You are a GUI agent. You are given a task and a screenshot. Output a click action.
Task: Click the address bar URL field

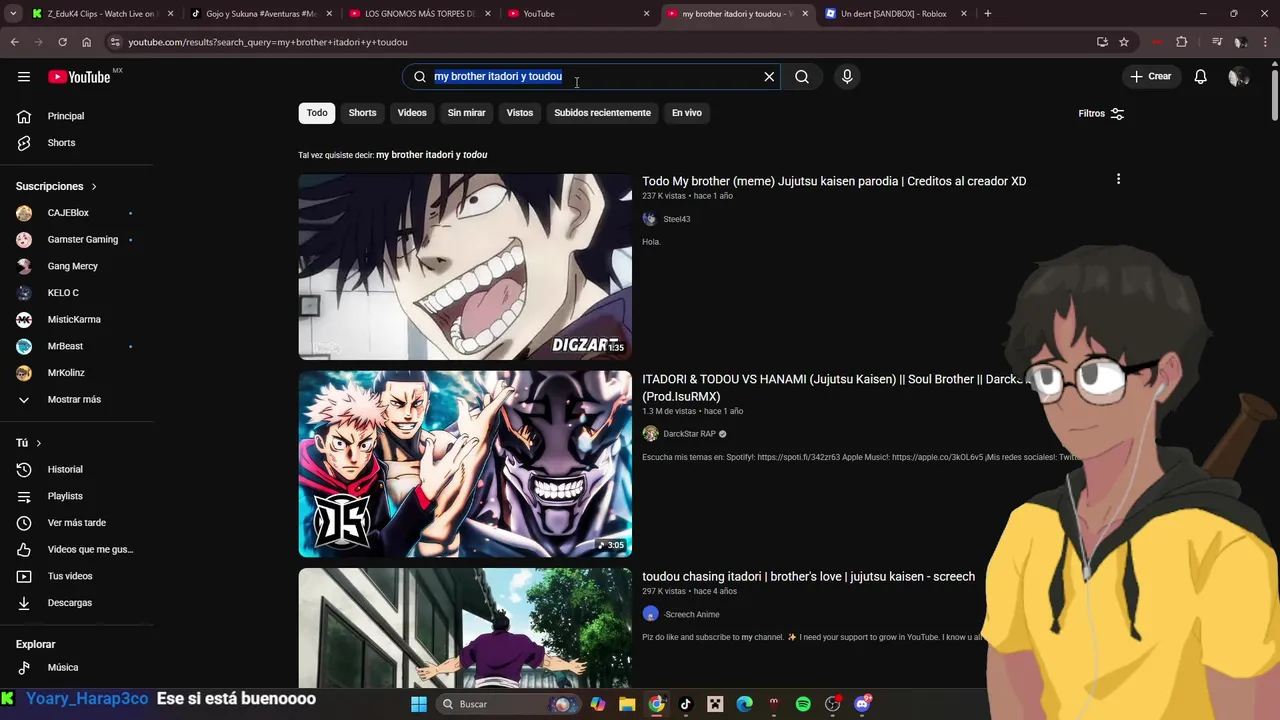click(x=600, y=42)
